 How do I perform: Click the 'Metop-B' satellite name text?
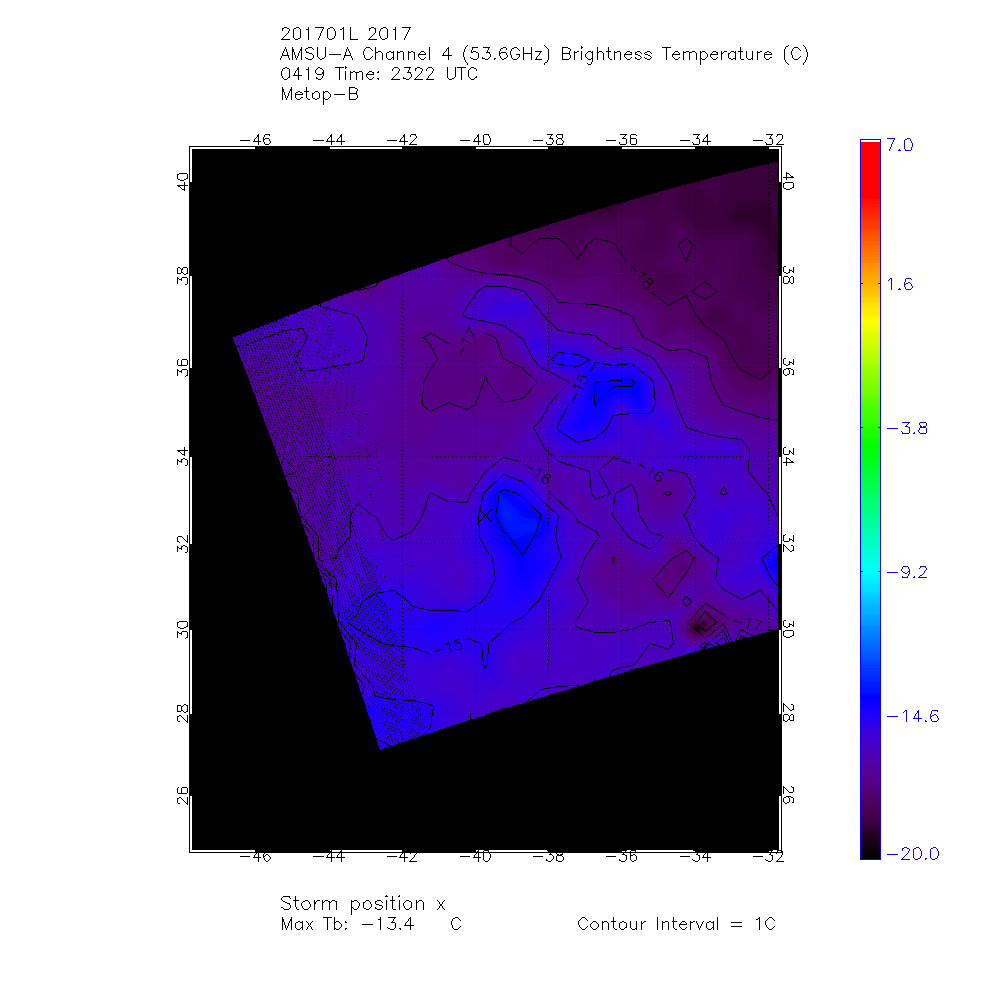[320, 95]
